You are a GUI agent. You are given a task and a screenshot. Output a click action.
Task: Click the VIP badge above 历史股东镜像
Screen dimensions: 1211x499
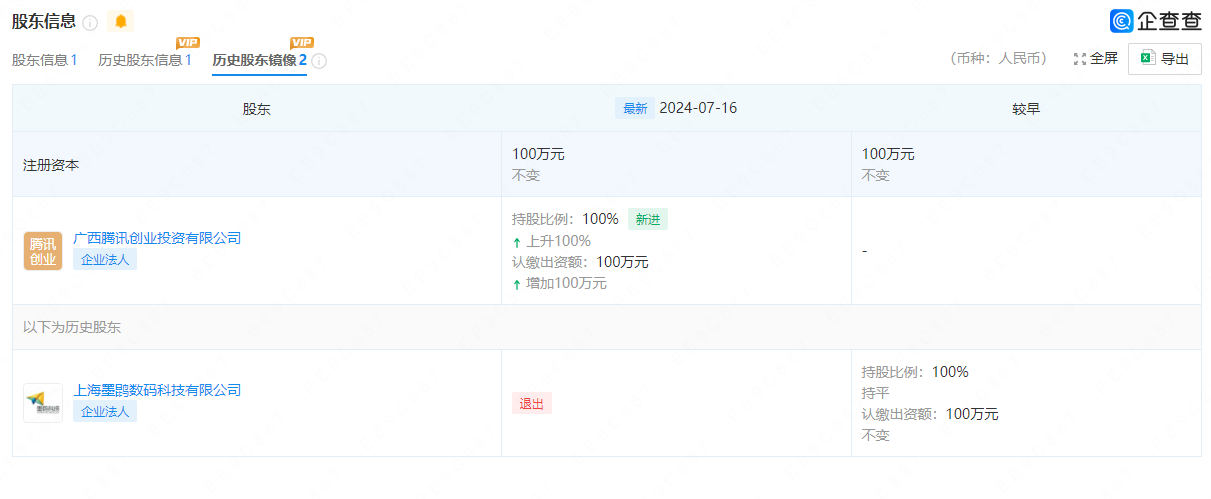click(x=302, y=42)
